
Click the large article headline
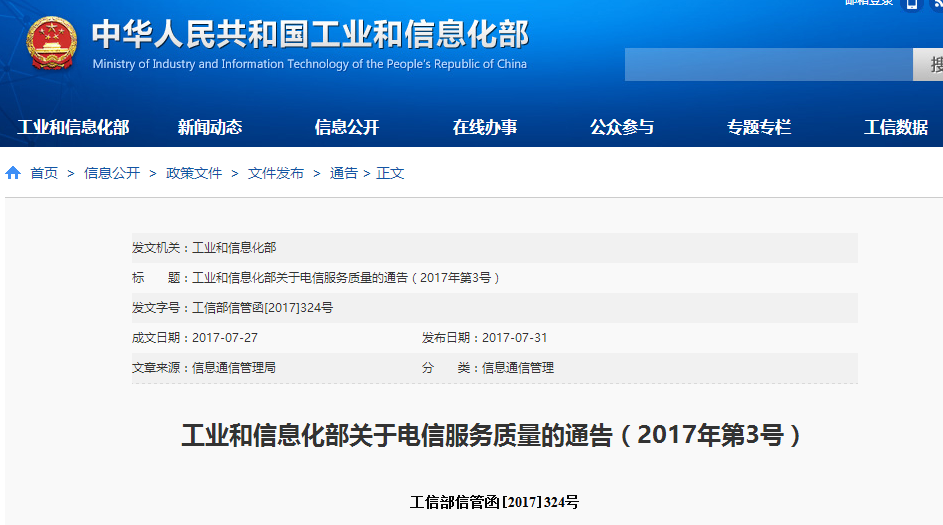coord(491,435)
